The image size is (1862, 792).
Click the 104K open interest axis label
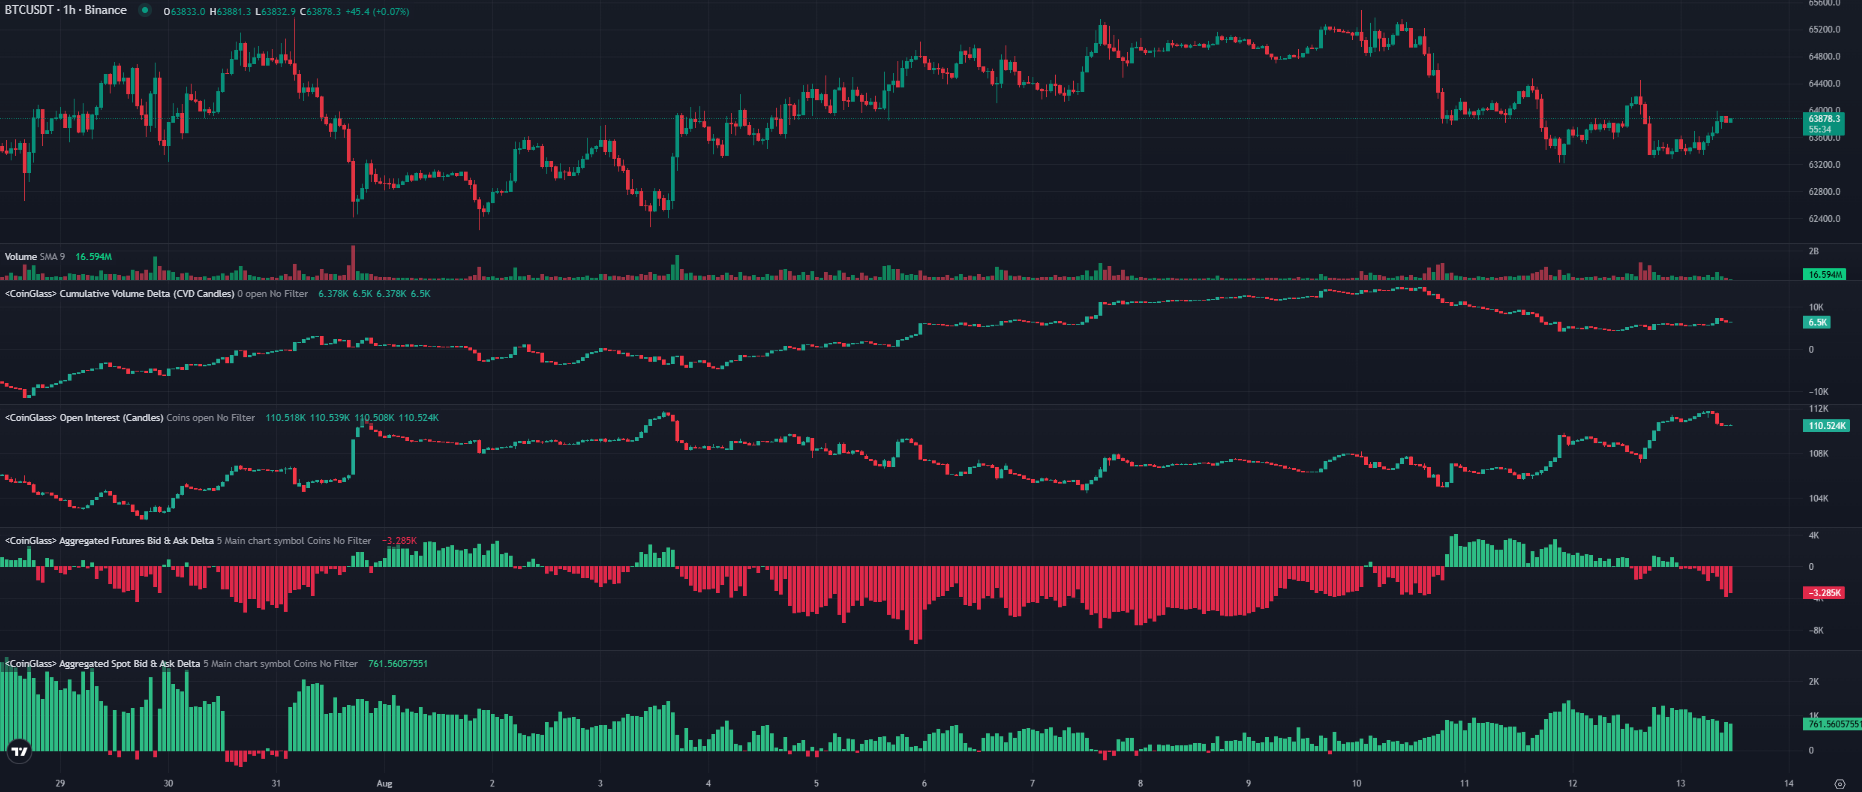click(x=1819, y=499)
